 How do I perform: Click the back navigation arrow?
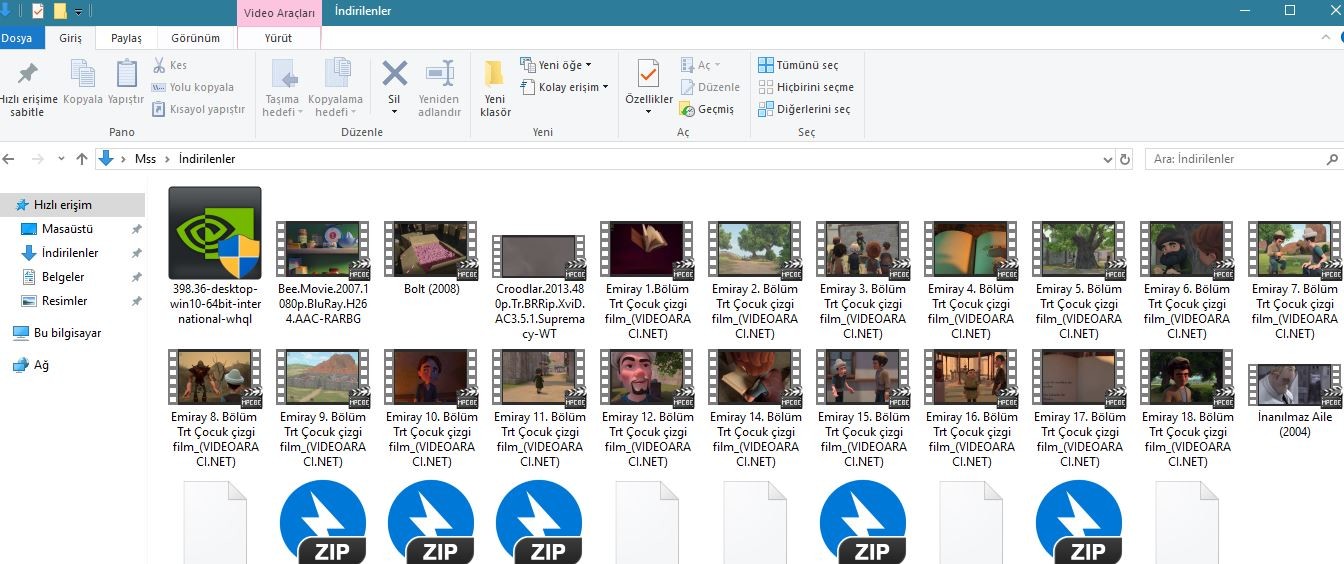[x=10, y=159]
